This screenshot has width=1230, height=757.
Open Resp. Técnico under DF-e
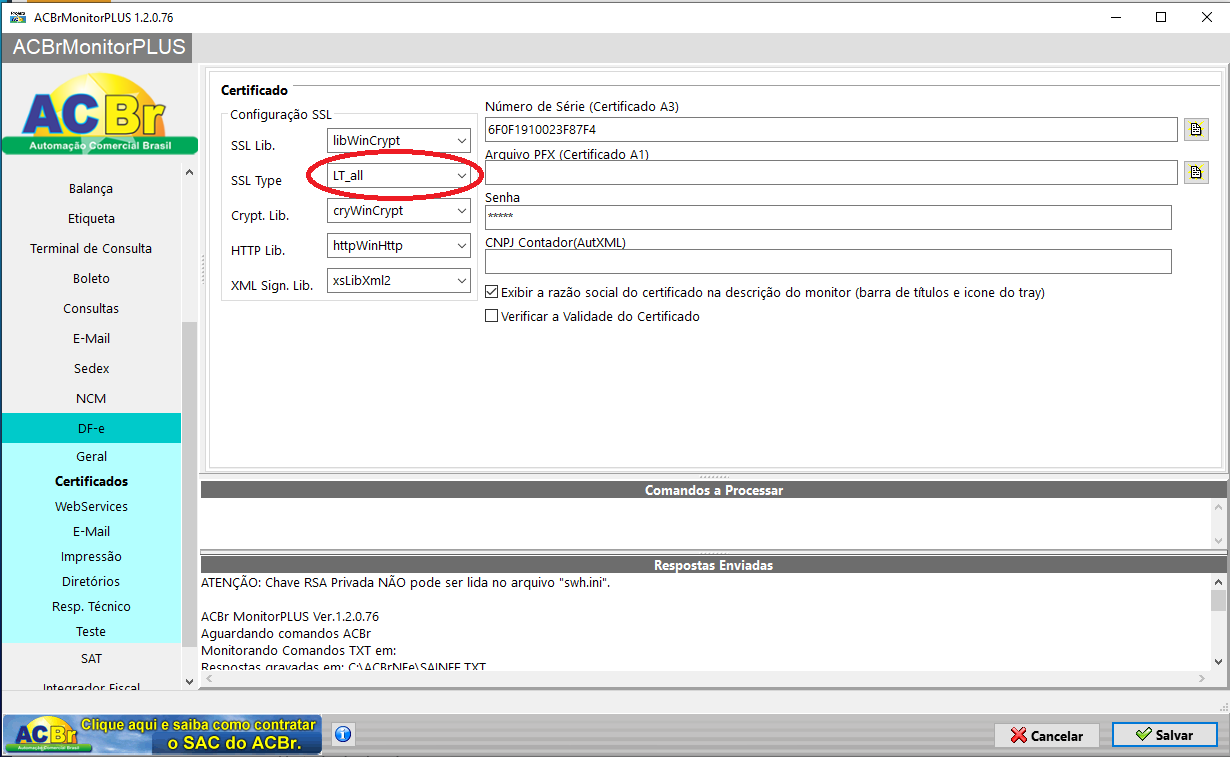pyautogui.click(x=91, y=606)
